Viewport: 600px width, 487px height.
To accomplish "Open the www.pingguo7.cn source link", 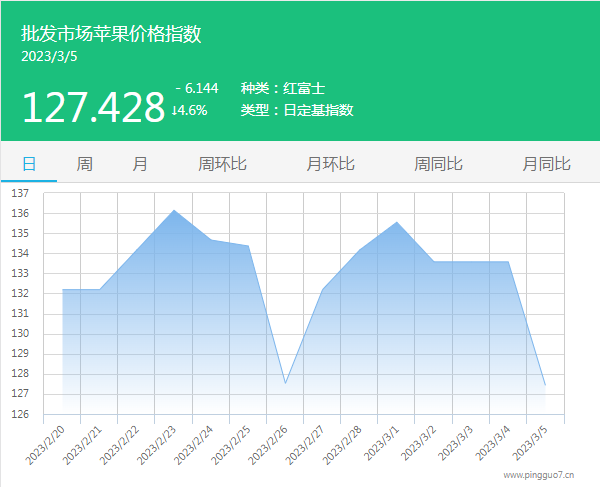I will [539, 475].
